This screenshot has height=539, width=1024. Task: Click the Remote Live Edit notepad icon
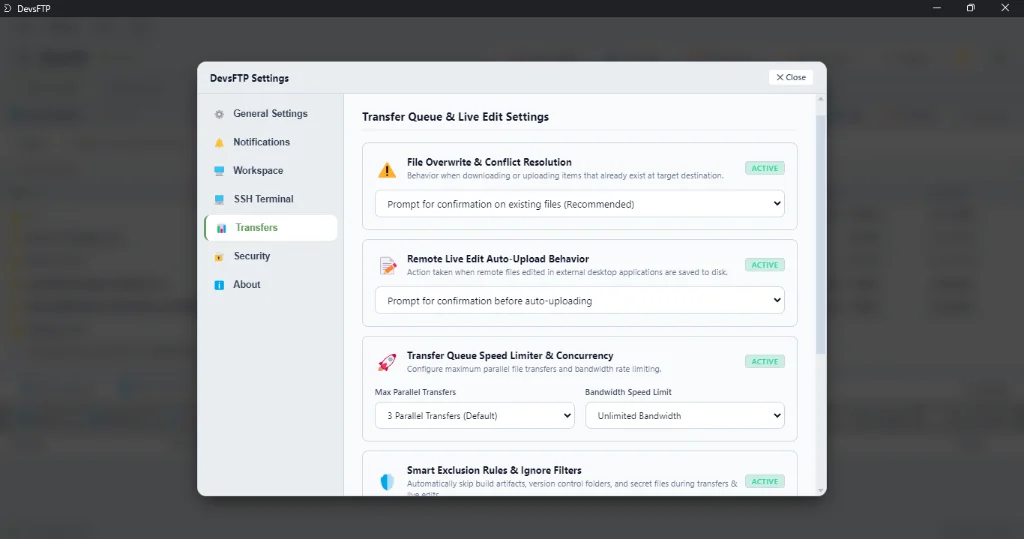387,266
